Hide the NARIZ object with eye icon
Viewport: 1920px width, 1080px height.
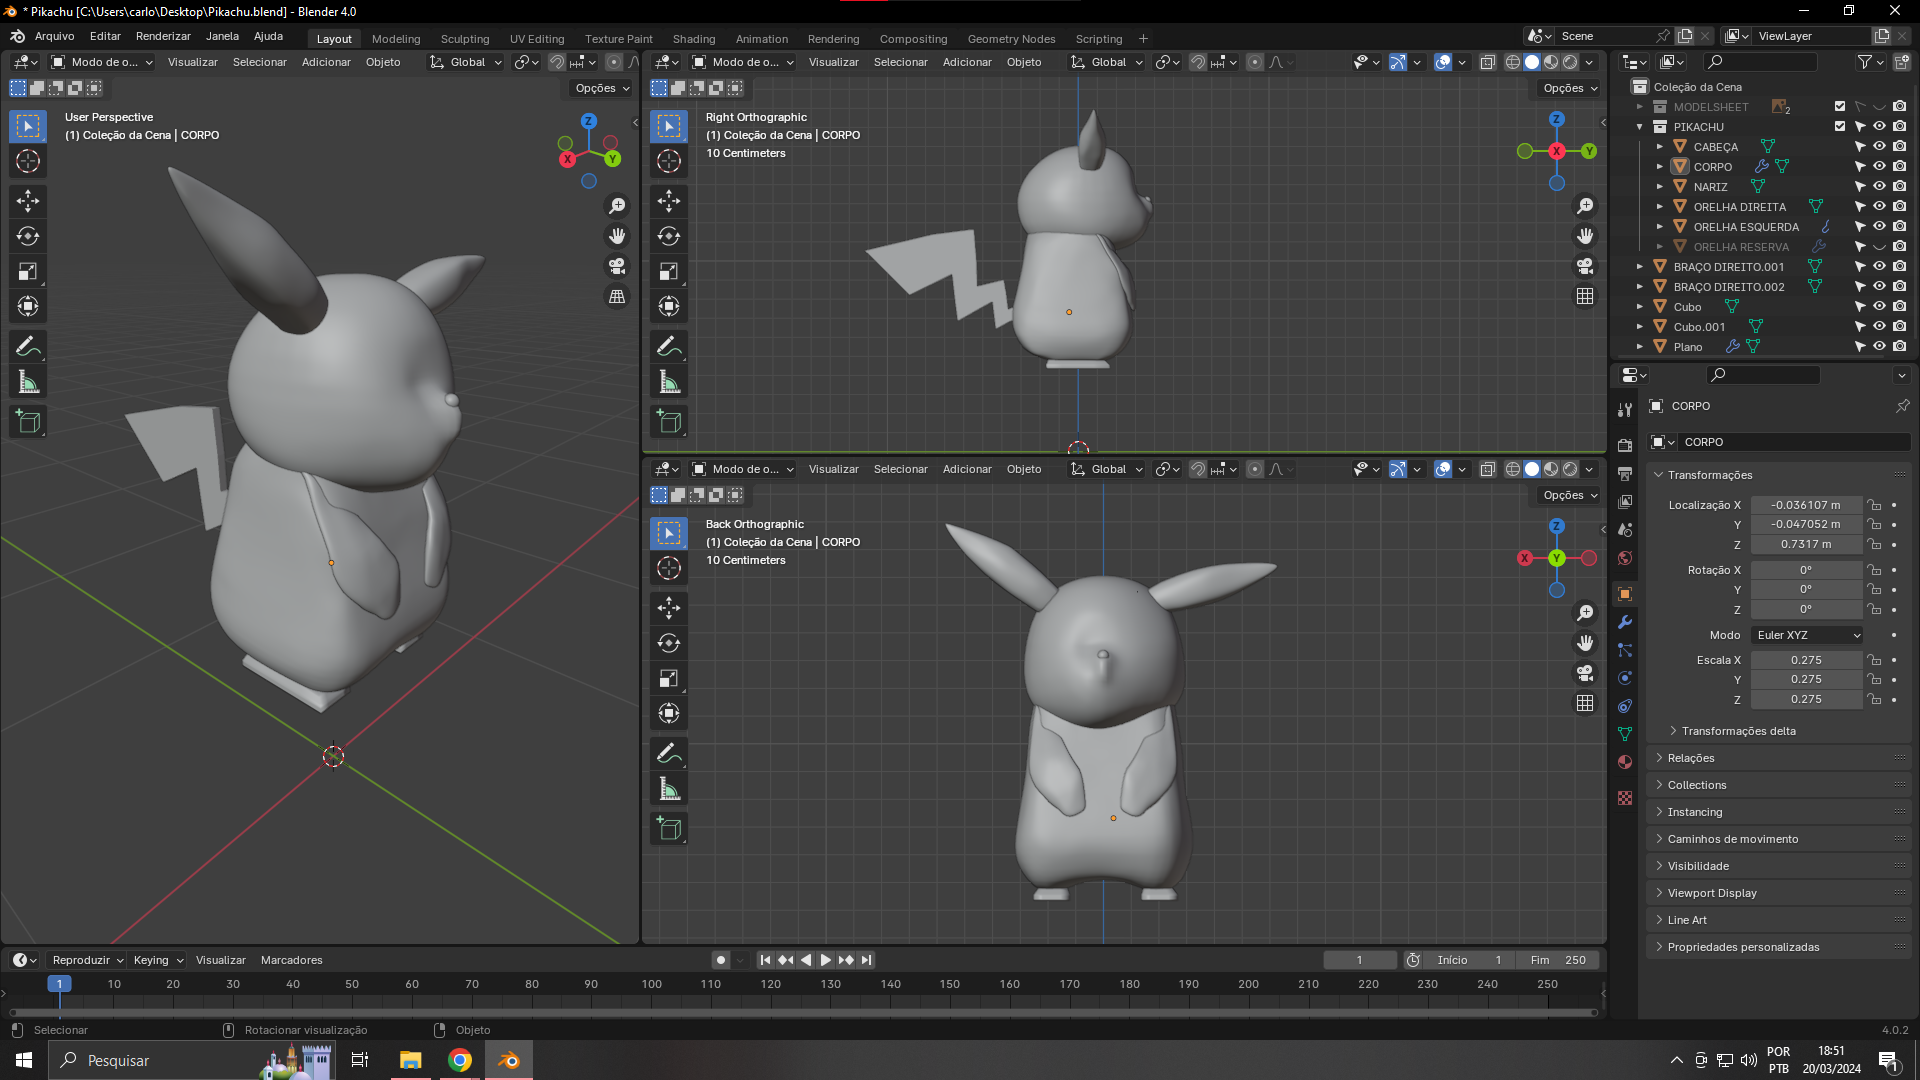pyautogui.click(x=1879, y=187)
